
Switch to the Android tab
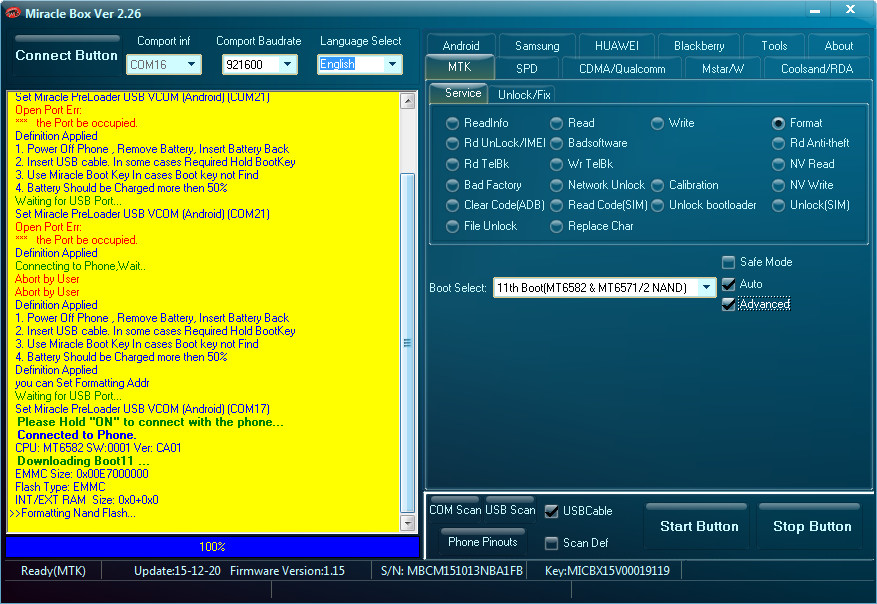coord(460,45)
